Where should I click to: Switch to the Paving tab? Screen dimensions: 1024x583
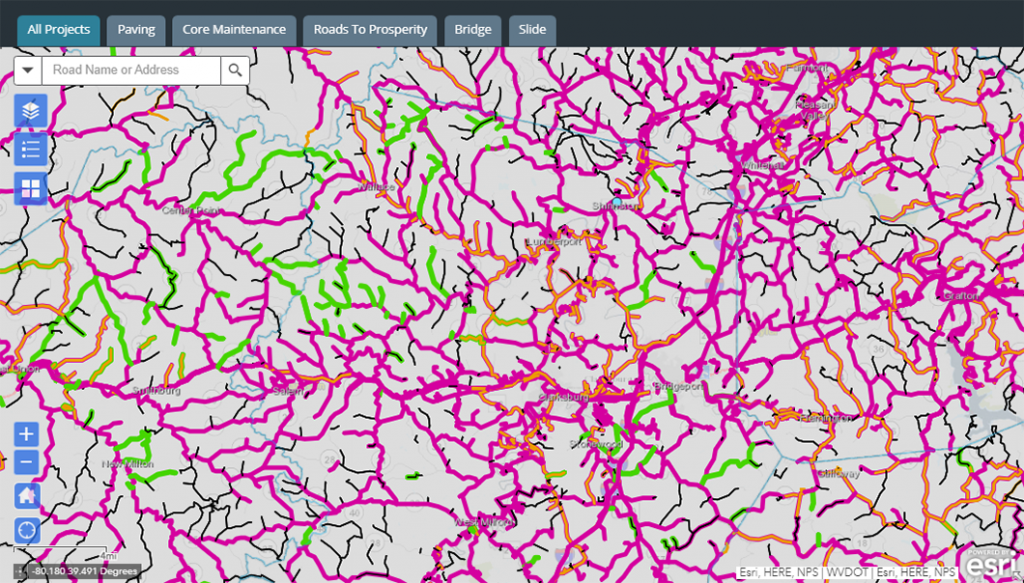136,29
